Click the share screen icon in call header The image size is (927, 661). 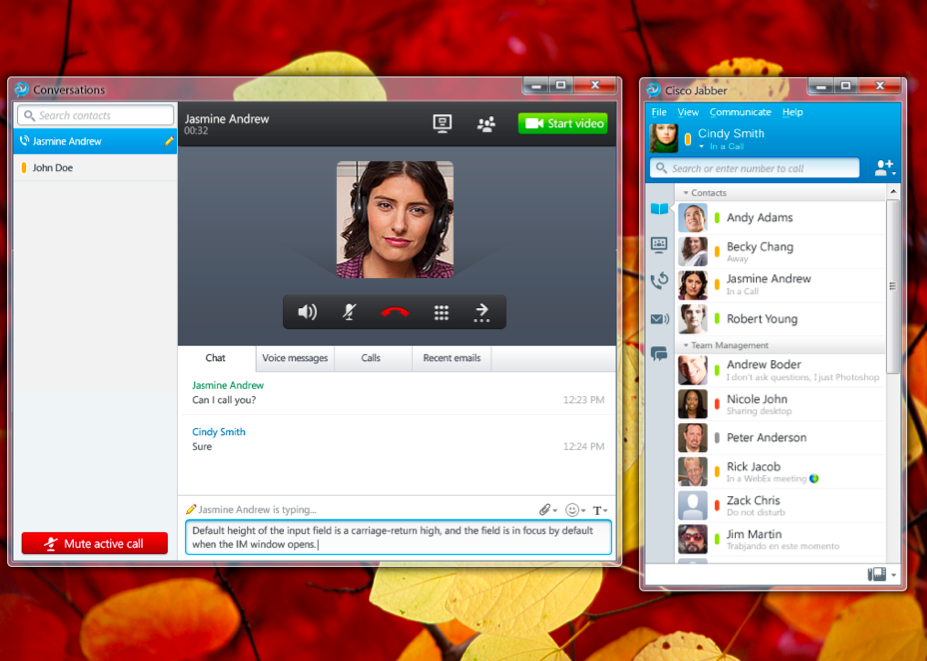[x=442, y=123]
